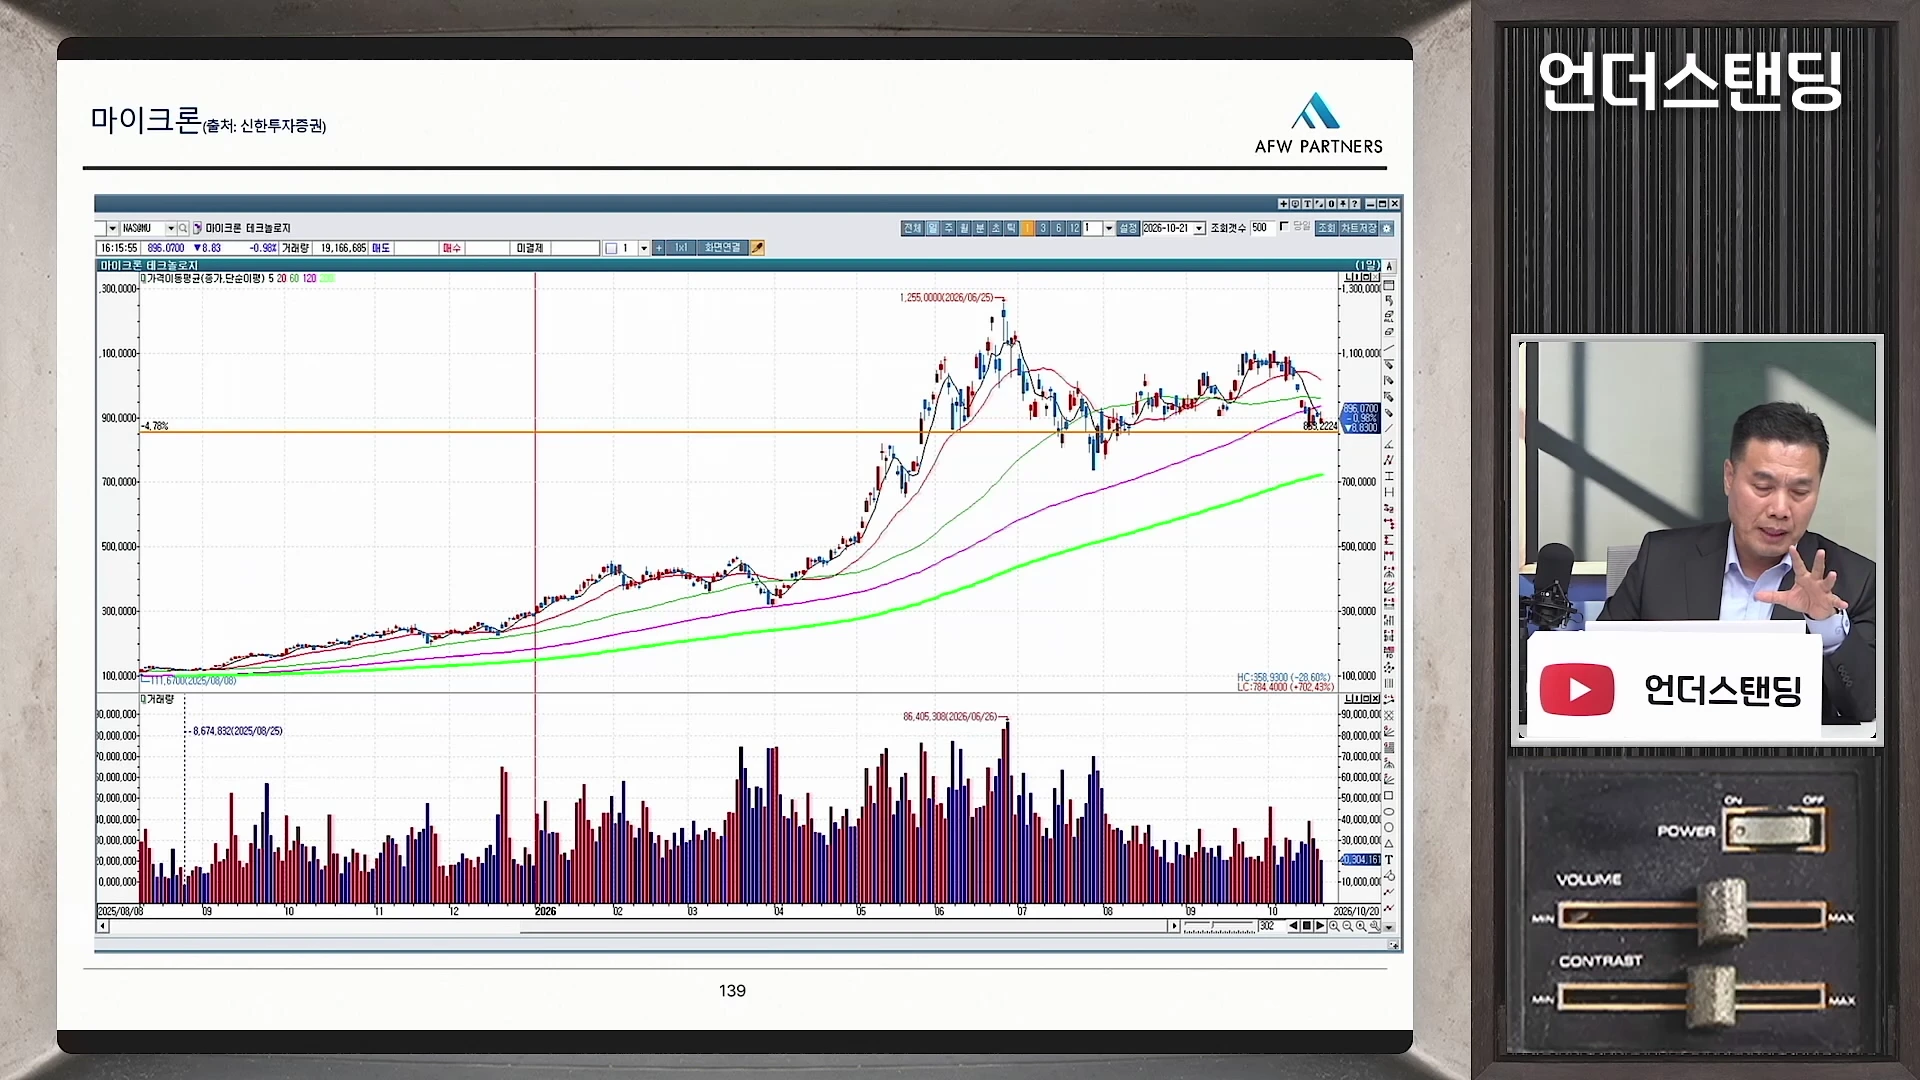Viewport: 1920px width, 1080px height.
Task: Flip the POWER on/off switch
Action: pyautogui.click(x=1773, y=831)
